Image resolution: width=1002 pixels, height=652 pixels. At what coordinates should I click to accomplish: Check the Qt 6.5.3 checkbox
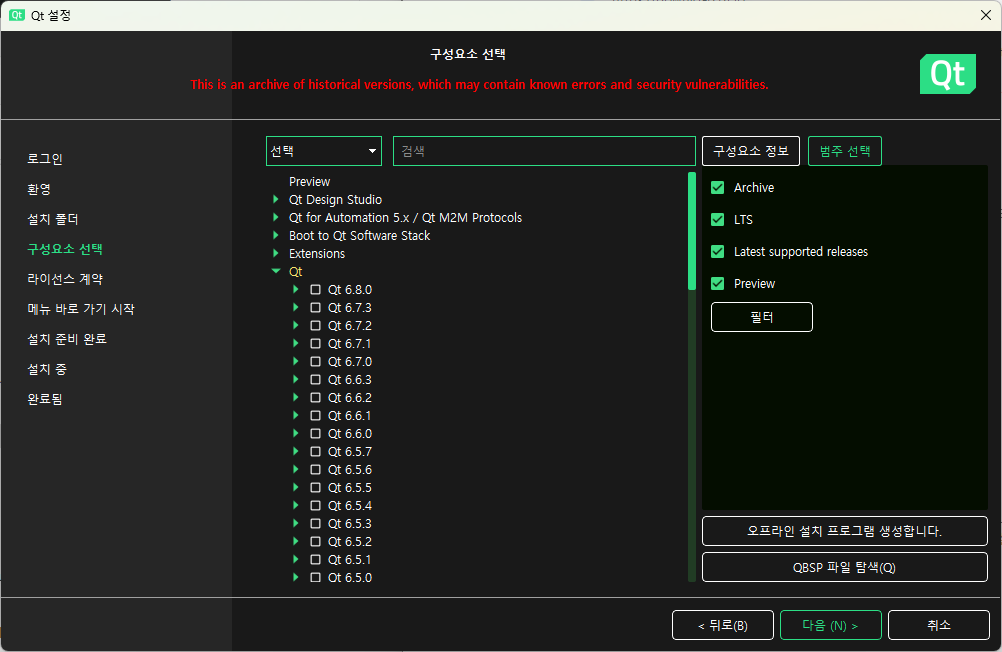pos(316,524)
